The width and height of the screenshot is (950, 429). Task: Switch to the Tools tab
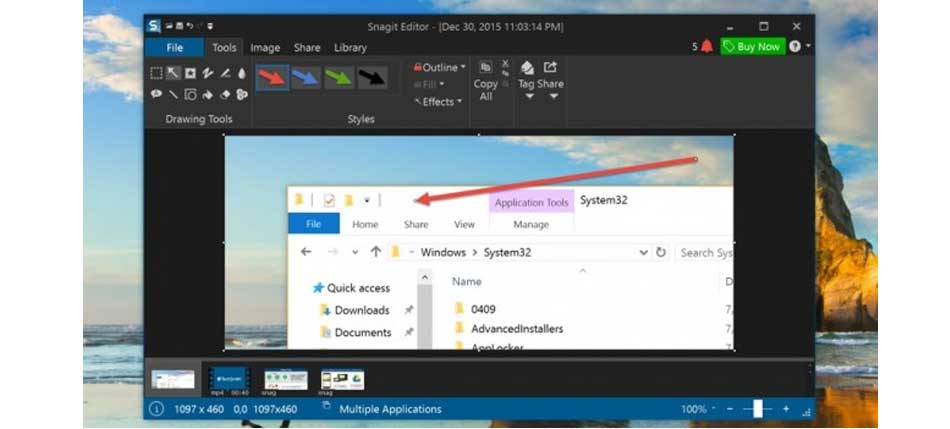click(x=224, y=47)
